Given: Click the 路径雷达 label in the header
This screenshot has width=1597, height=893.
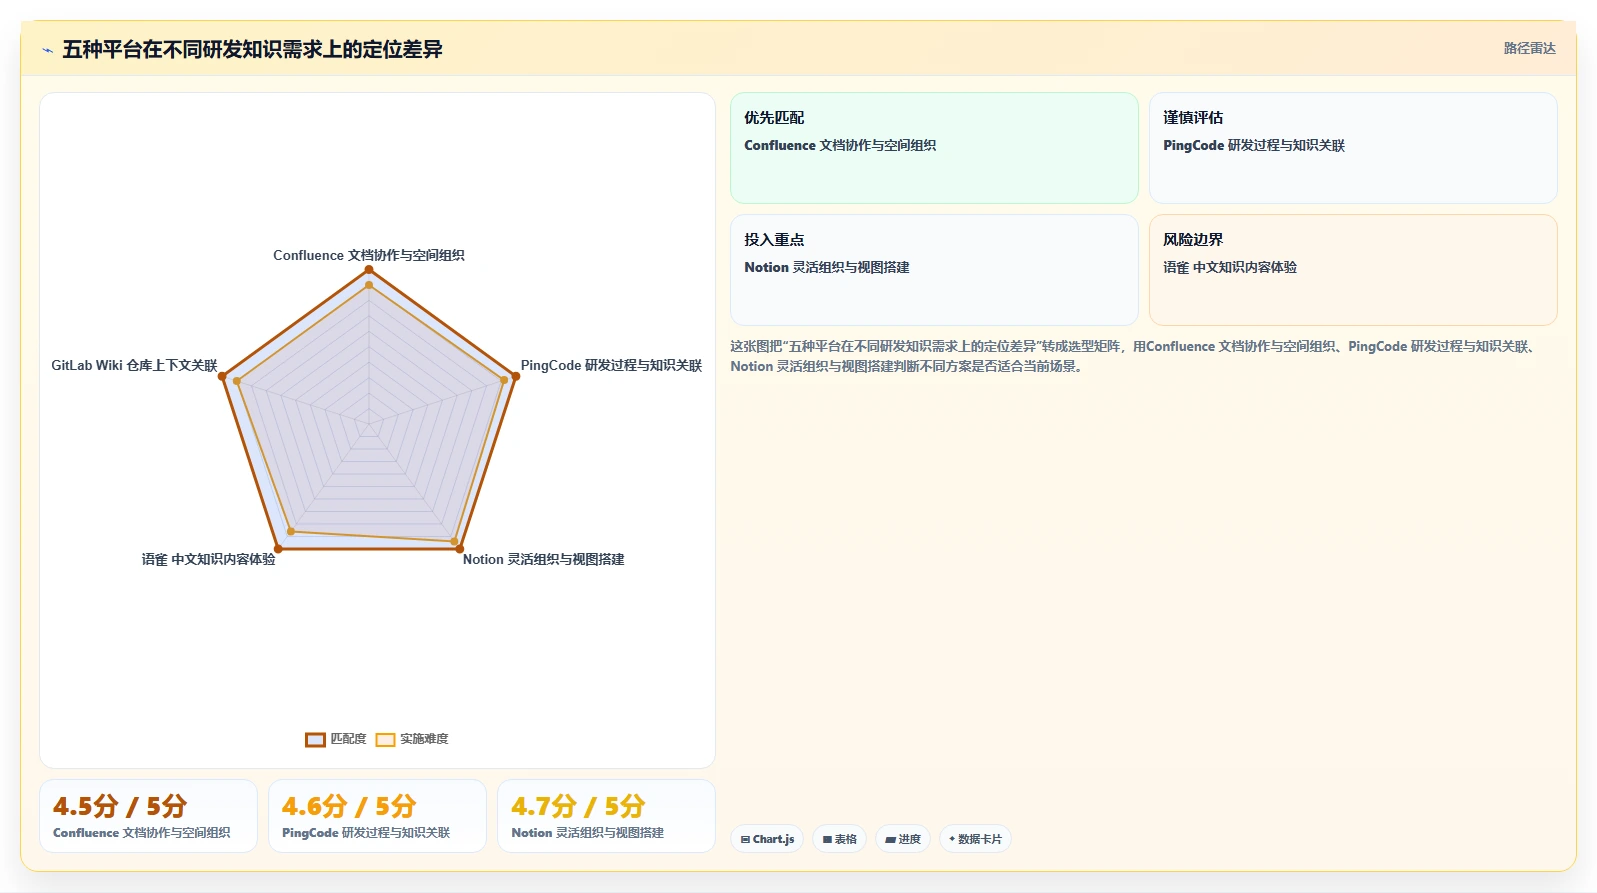Looking at the screenshot, I should [1529, 48].
